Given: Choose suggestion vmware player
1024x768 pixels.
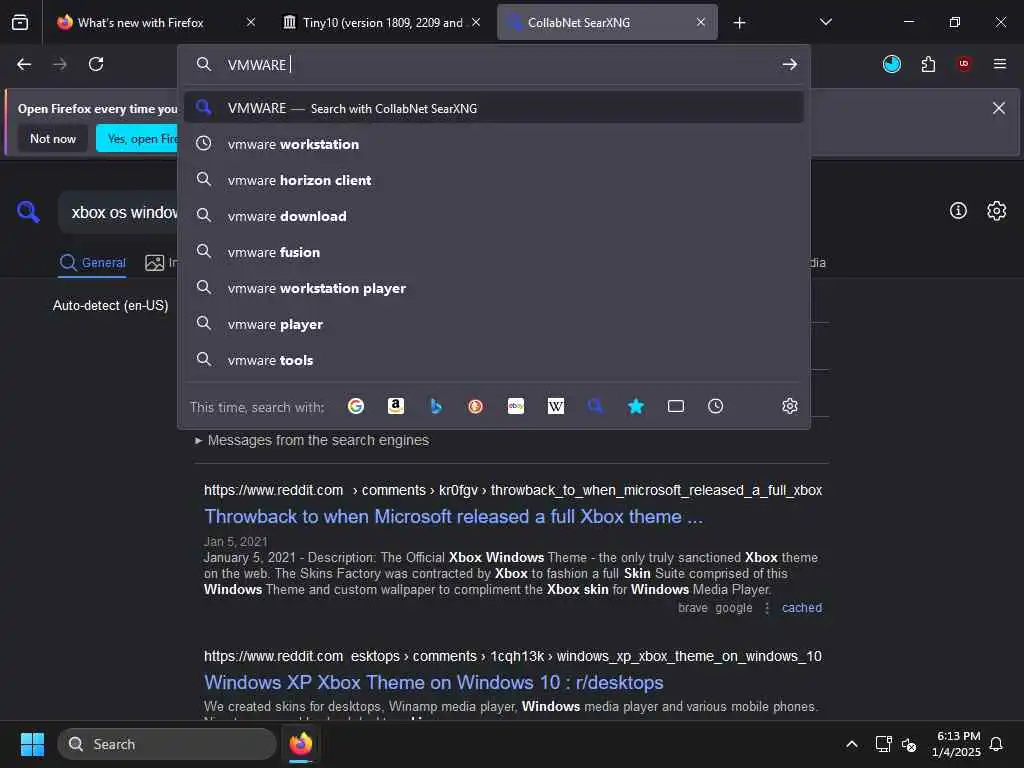Looking at the screenshot, I should (x=494, y=324).
